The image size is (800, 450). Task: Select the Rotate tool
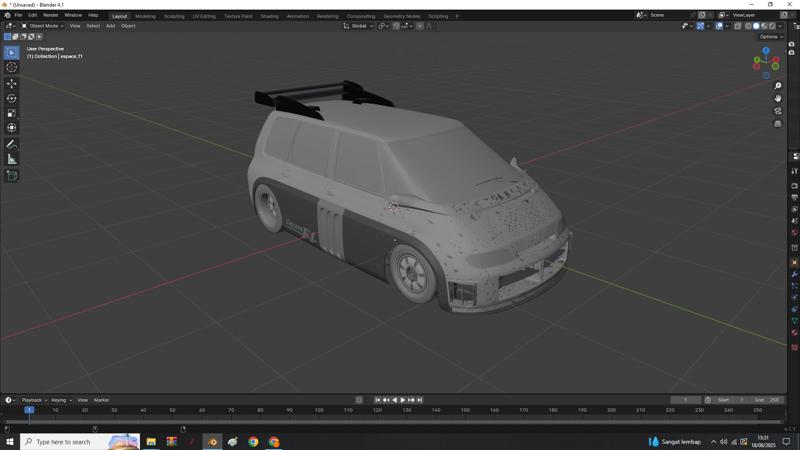(11, 98)
